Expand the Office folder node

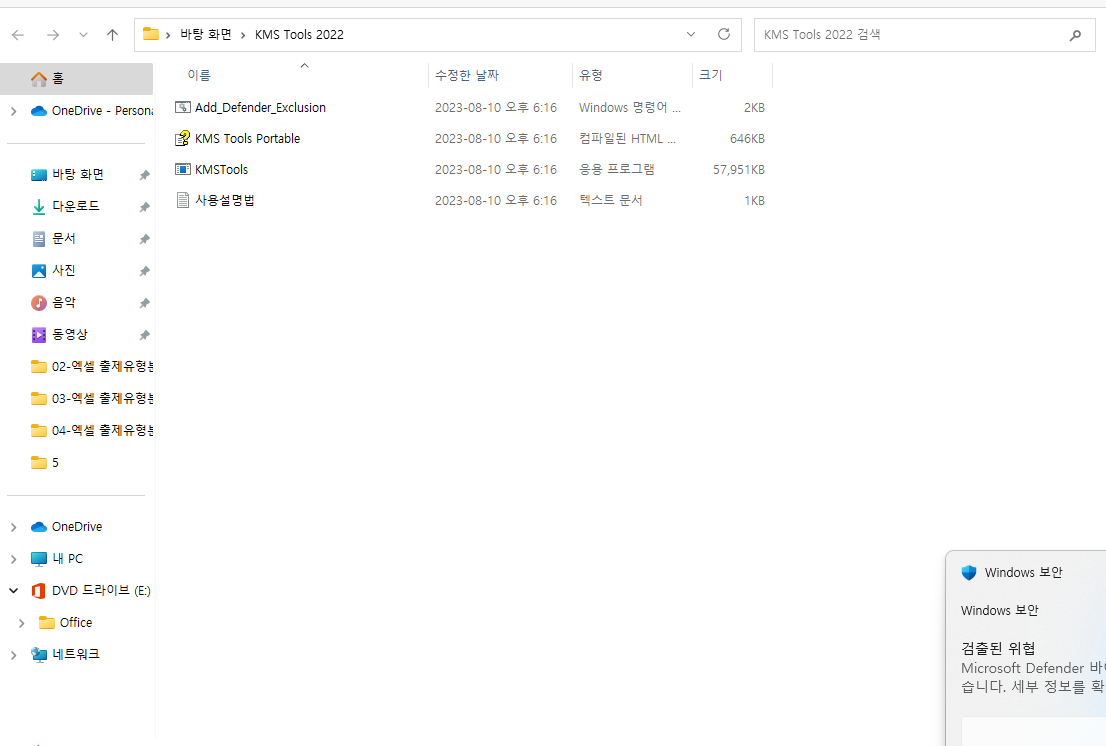pos(22,623)
